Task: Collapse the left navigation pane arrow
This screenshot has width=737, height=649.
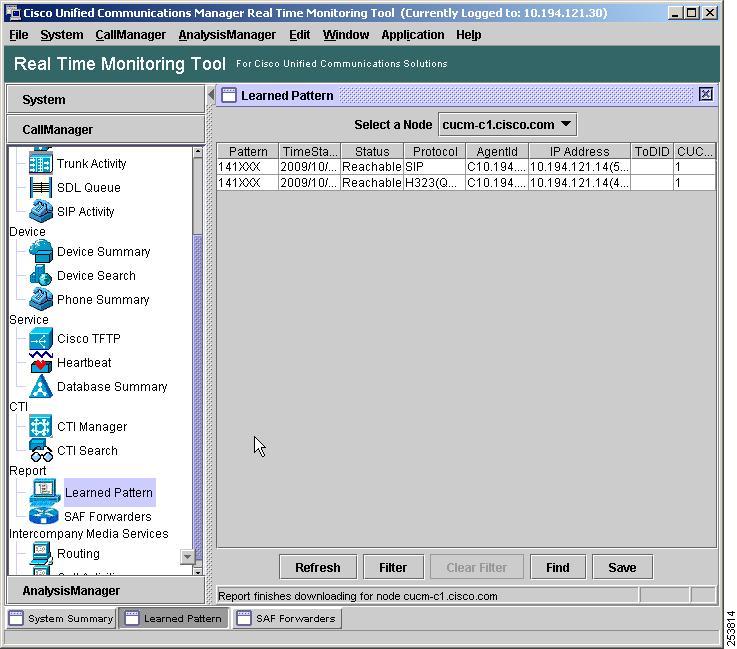Action: click(211, 95)
